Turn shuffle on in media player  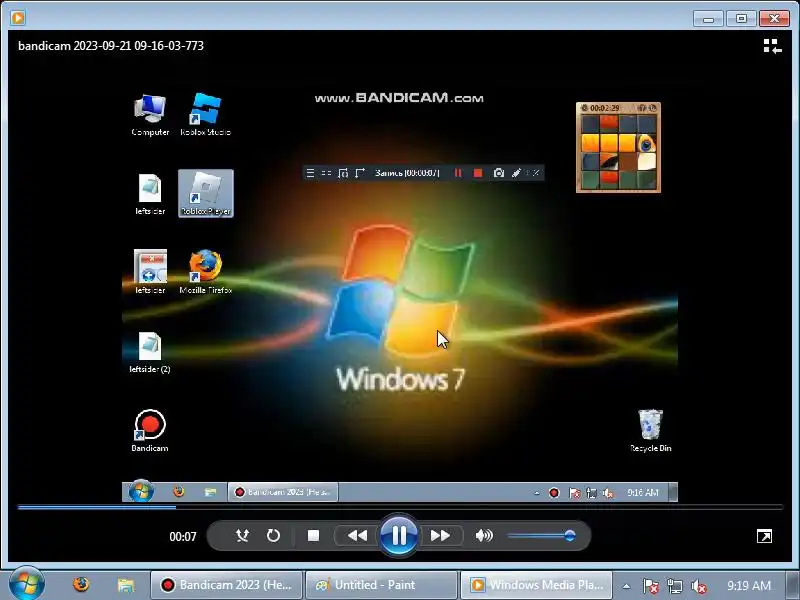click(x=242, y=536)
